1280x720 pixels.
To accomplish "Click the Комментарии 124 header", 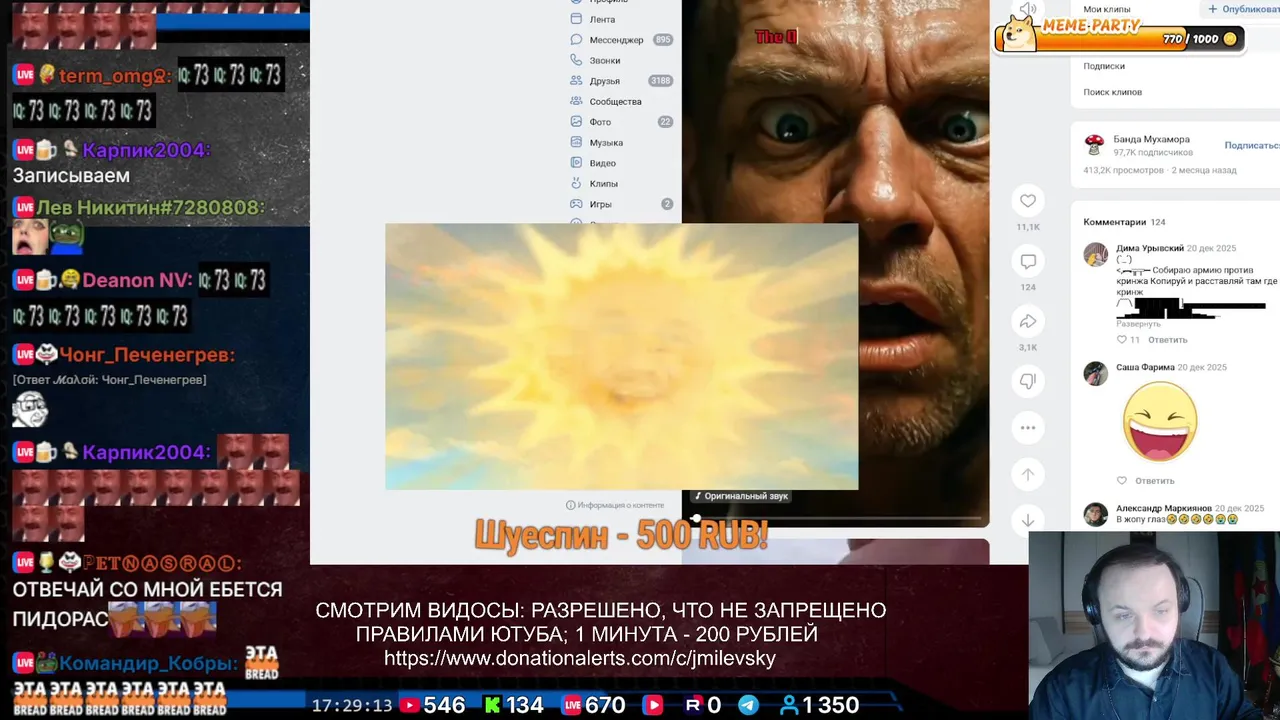I will pyautogui.click(x=1124, y=222).
